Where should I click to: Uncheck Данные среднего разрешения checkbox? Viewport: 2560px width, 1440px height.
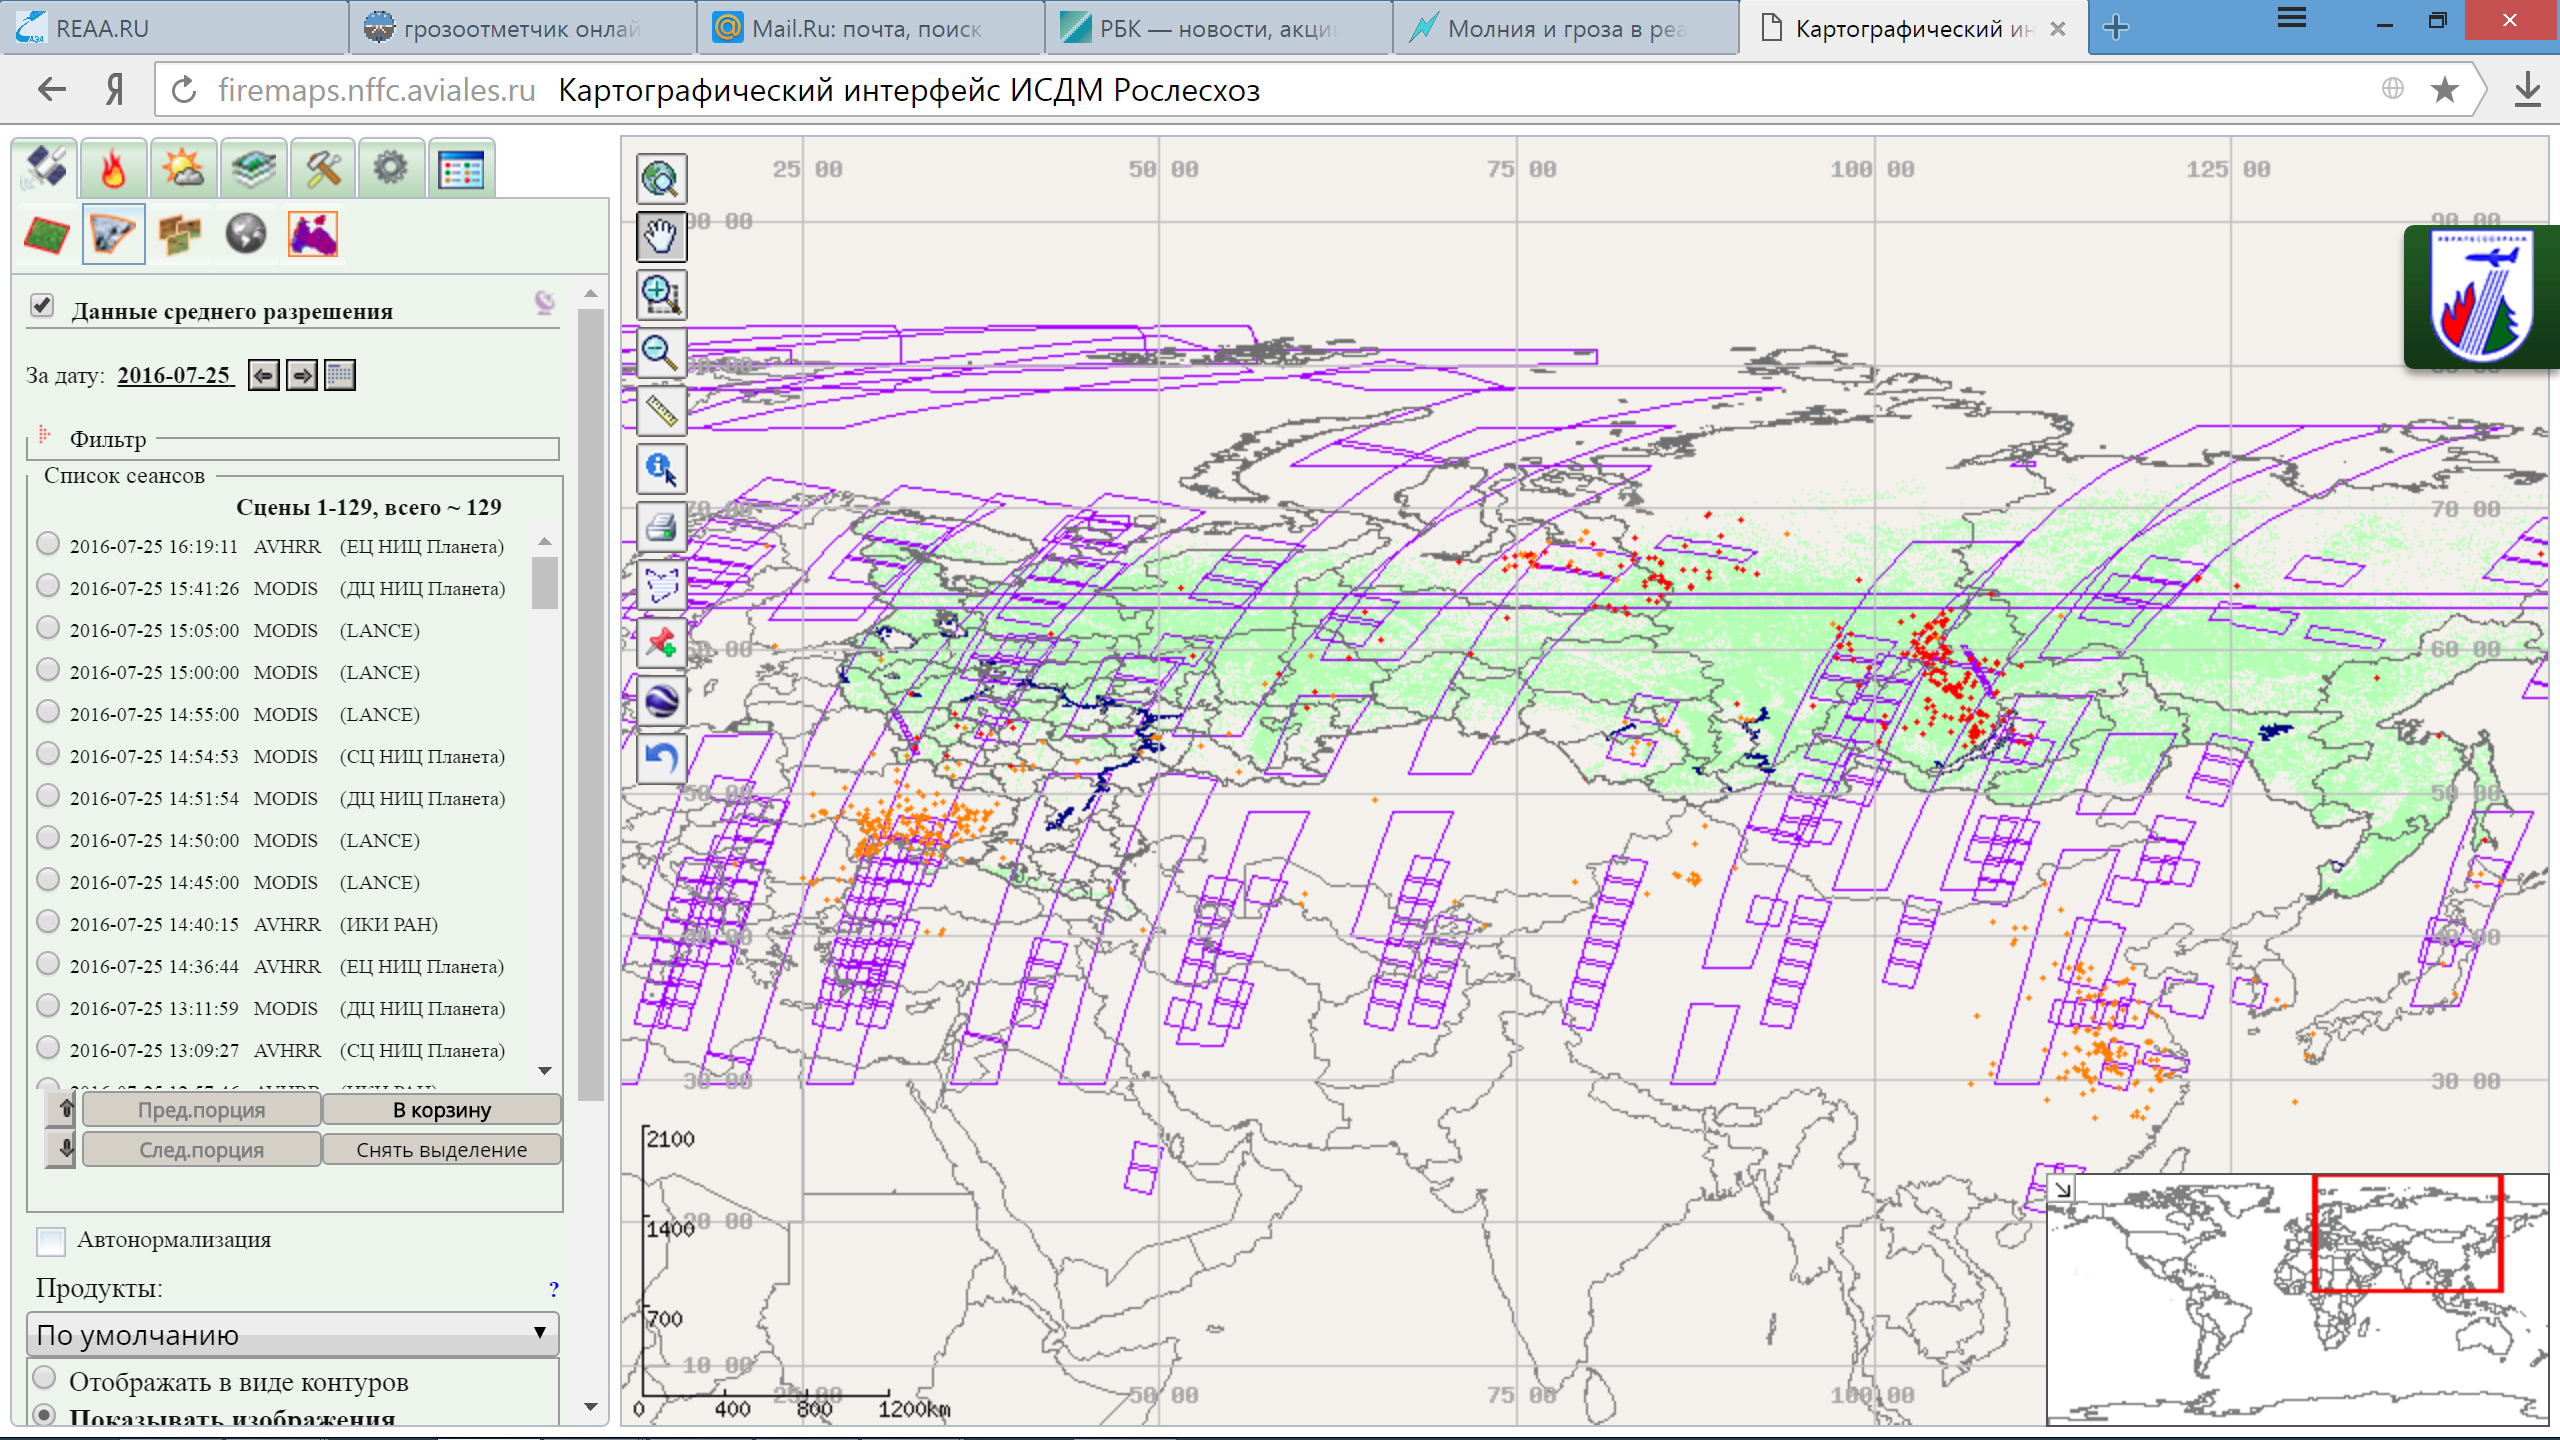tap(42, 305)
